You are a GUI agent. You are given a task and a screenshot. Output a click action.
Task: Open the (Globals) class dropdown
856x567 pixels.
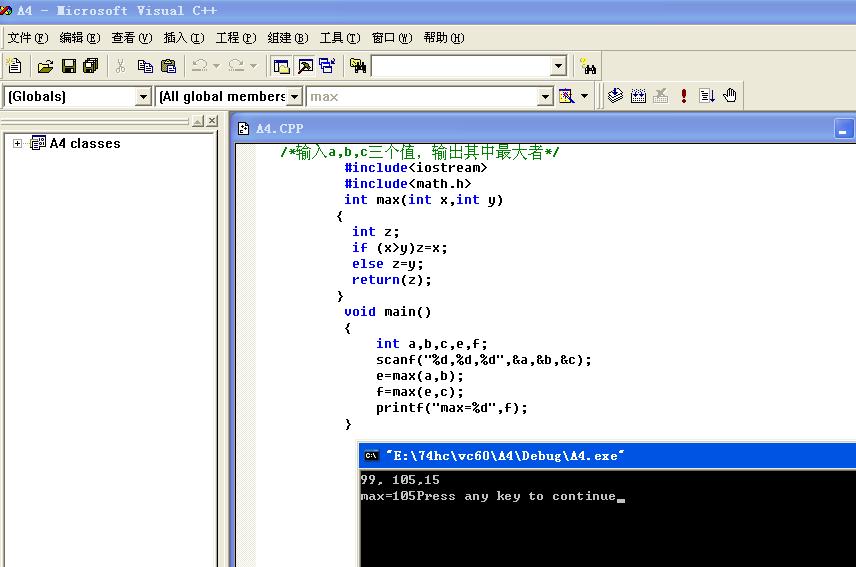(143, 97)
